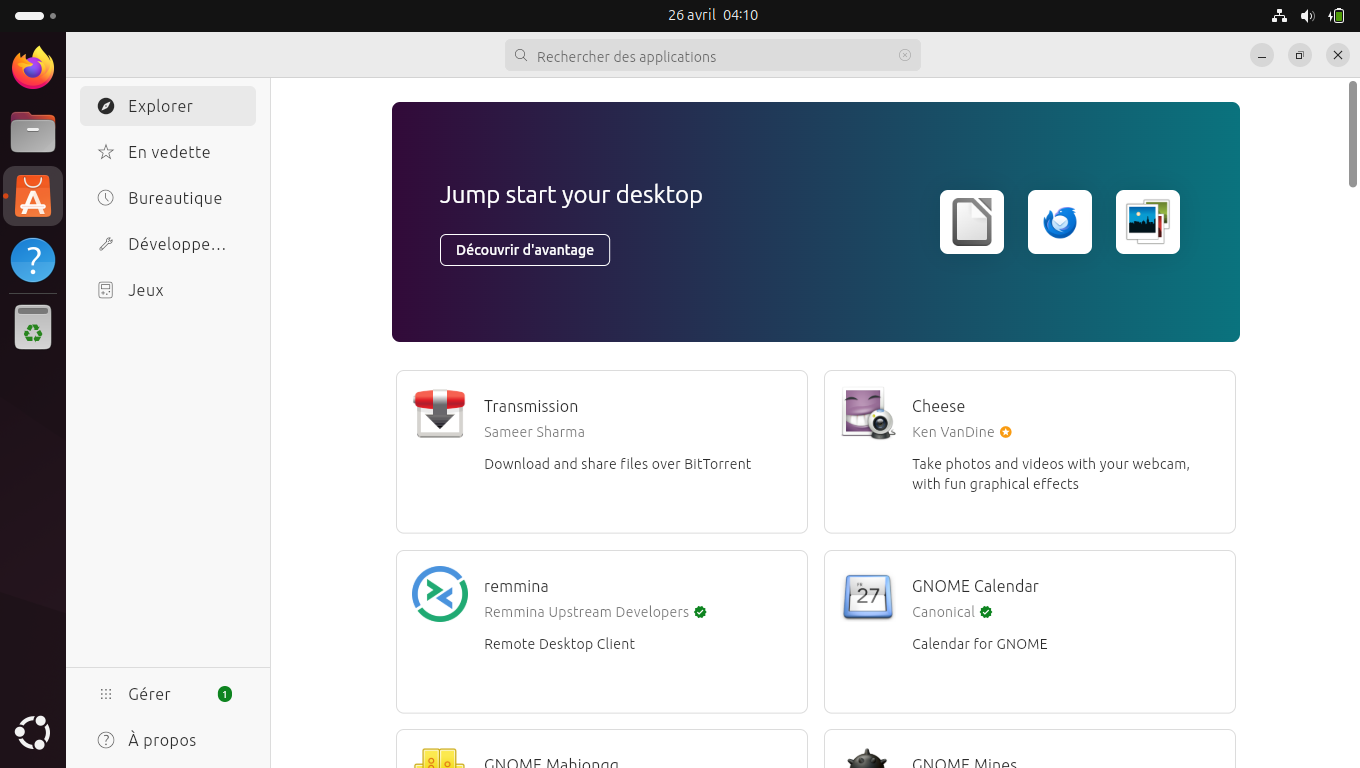This screenshot has width=1360, height=768.
Task: Click the remmina app icon
Action: click(x=440, y=594)
